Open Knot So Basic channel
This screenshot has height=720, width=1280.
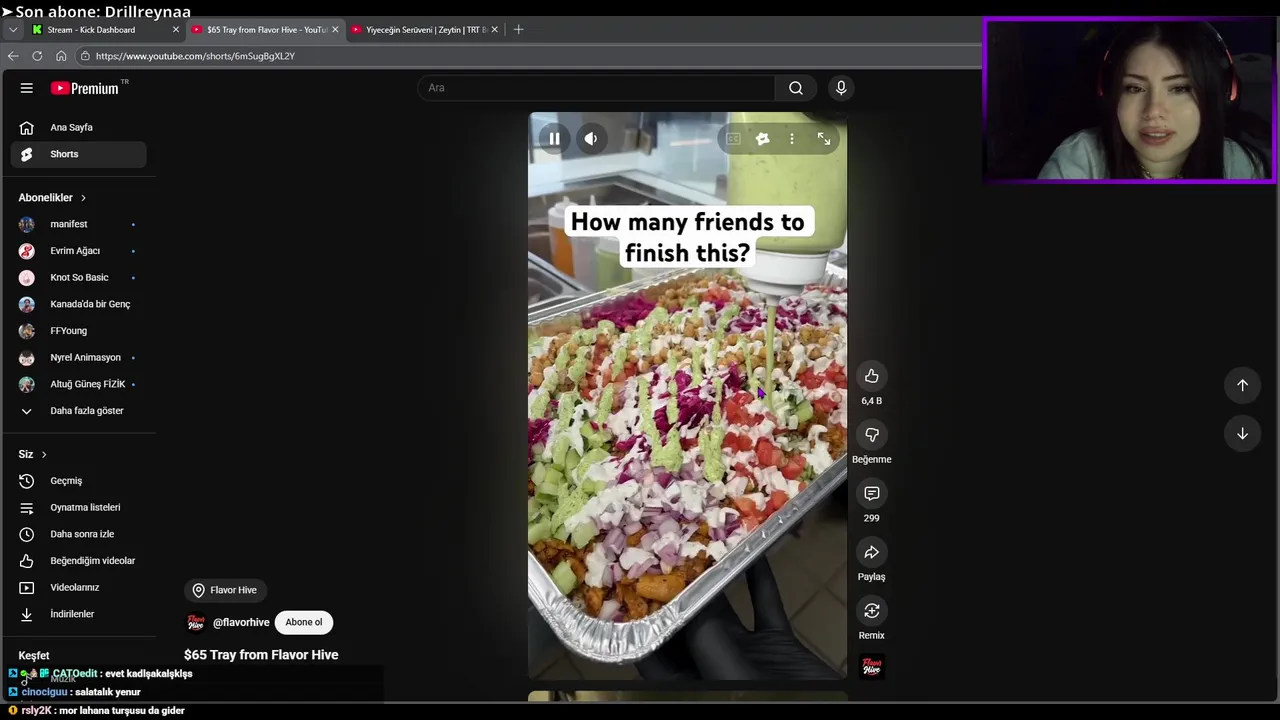(79, 278)
